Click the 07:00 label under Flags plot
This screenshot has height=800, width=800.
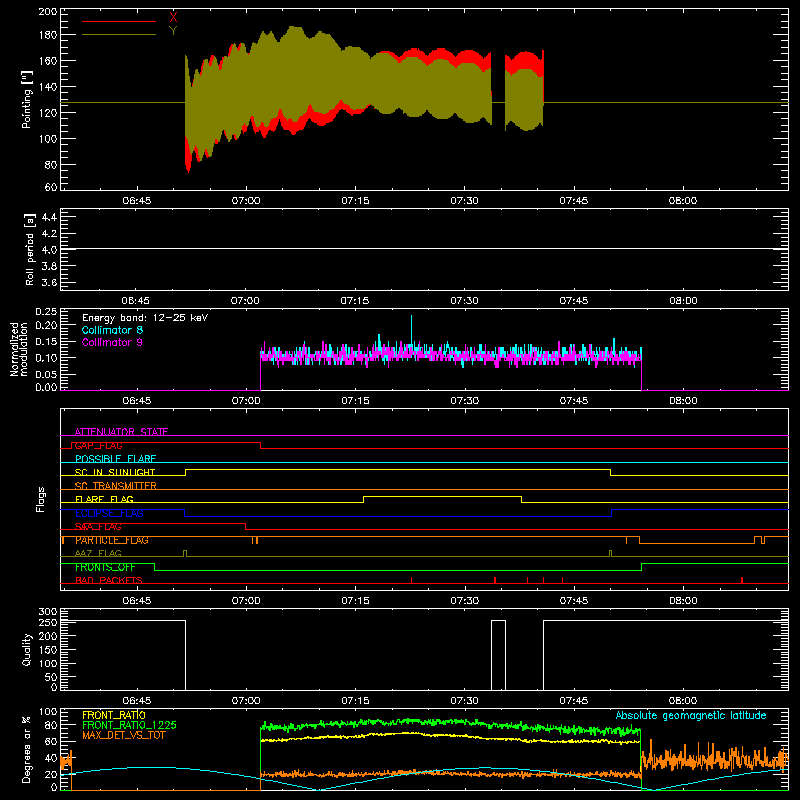pyautogui.click(x=246, y=601)
